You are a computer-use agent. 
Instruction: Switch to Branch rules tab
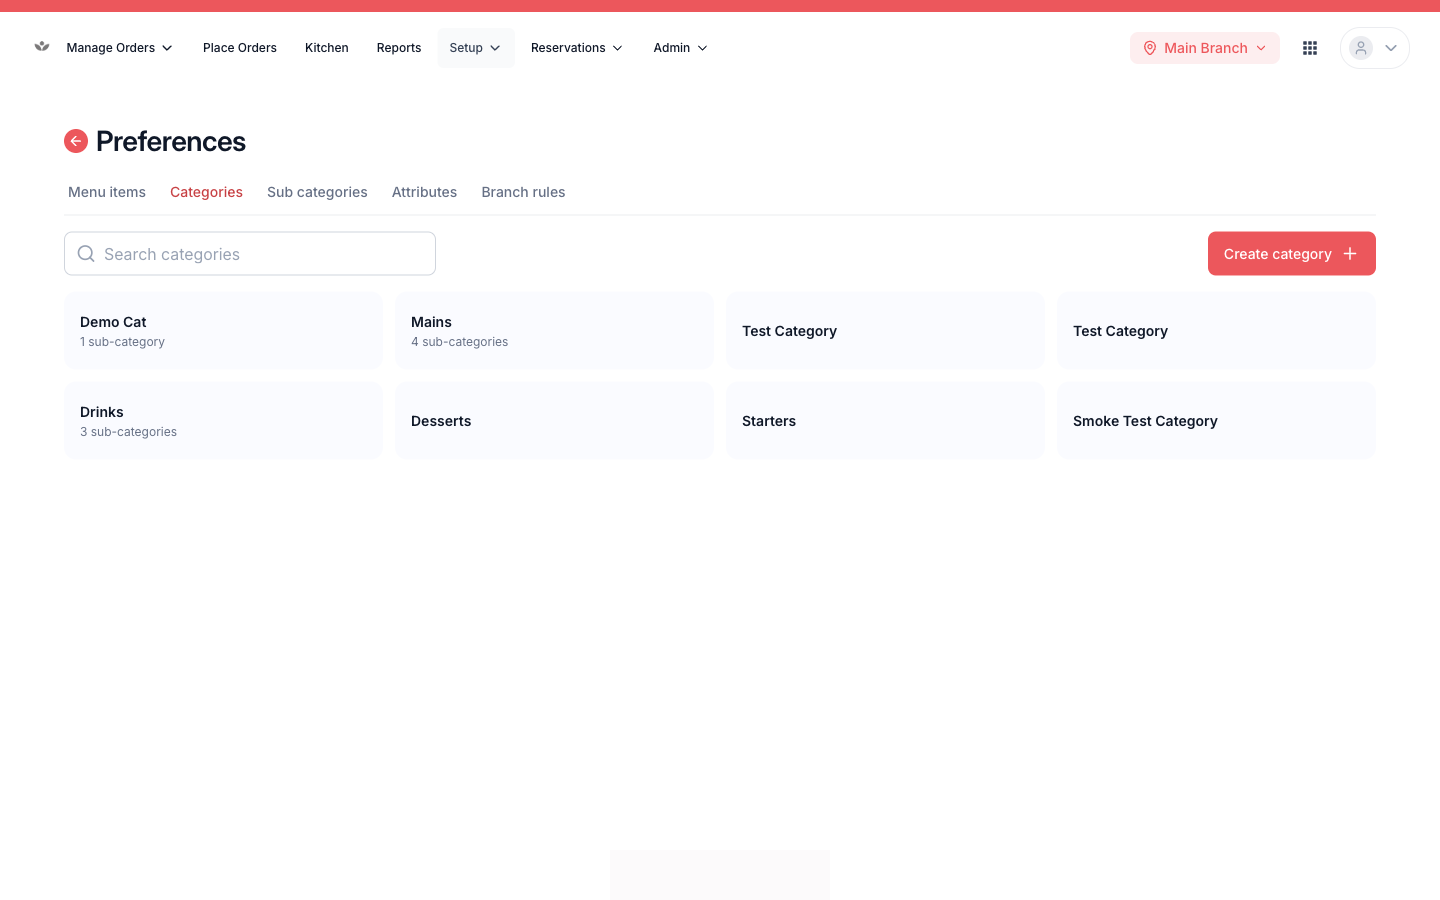click(x=523, y=192)
